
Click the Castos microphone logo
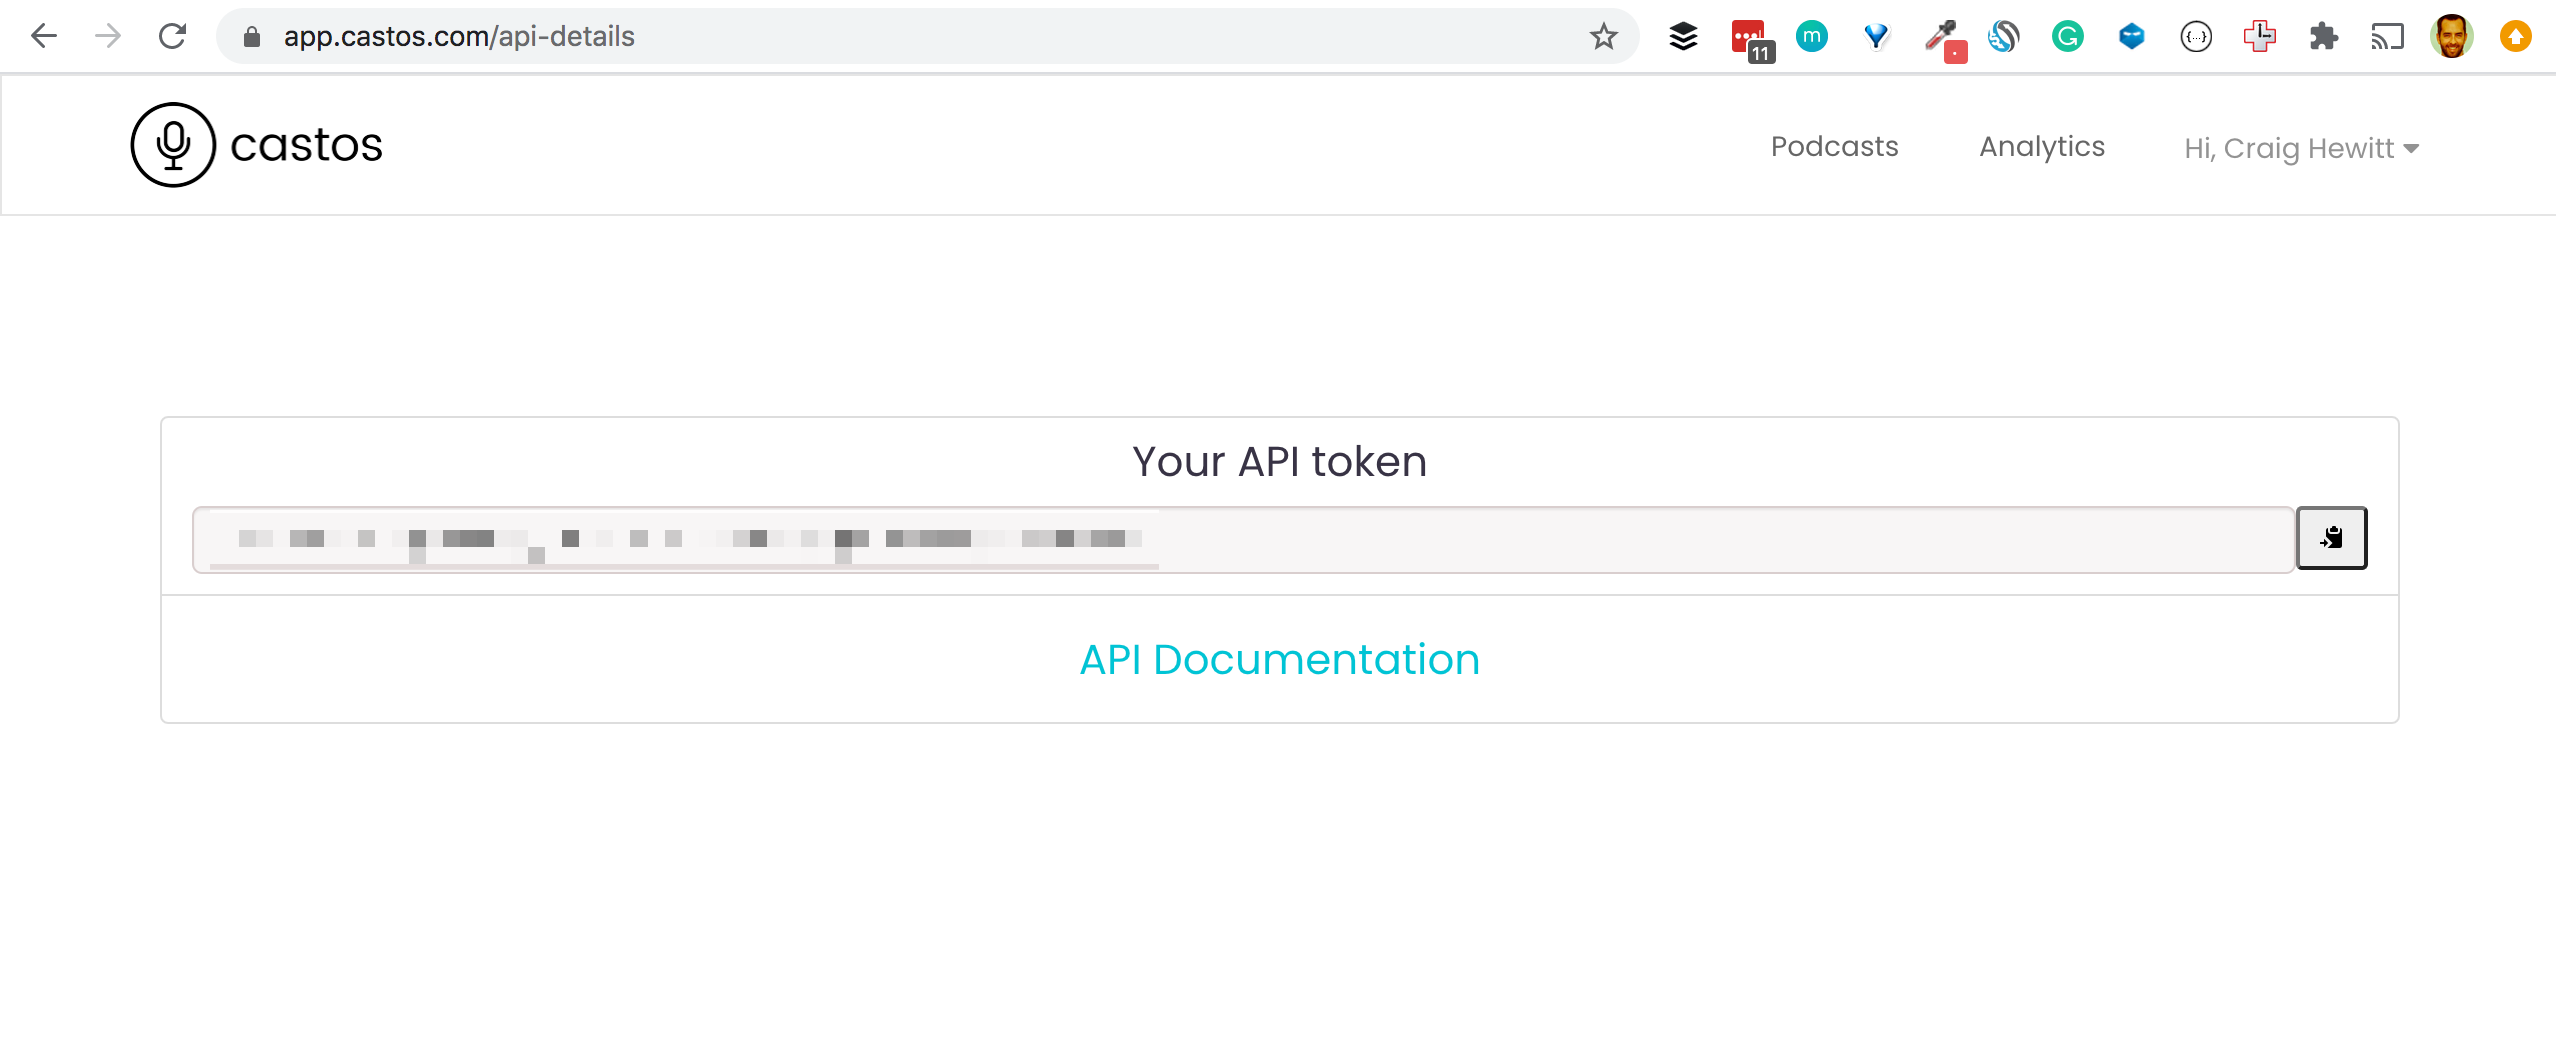(x=173, y=145)
